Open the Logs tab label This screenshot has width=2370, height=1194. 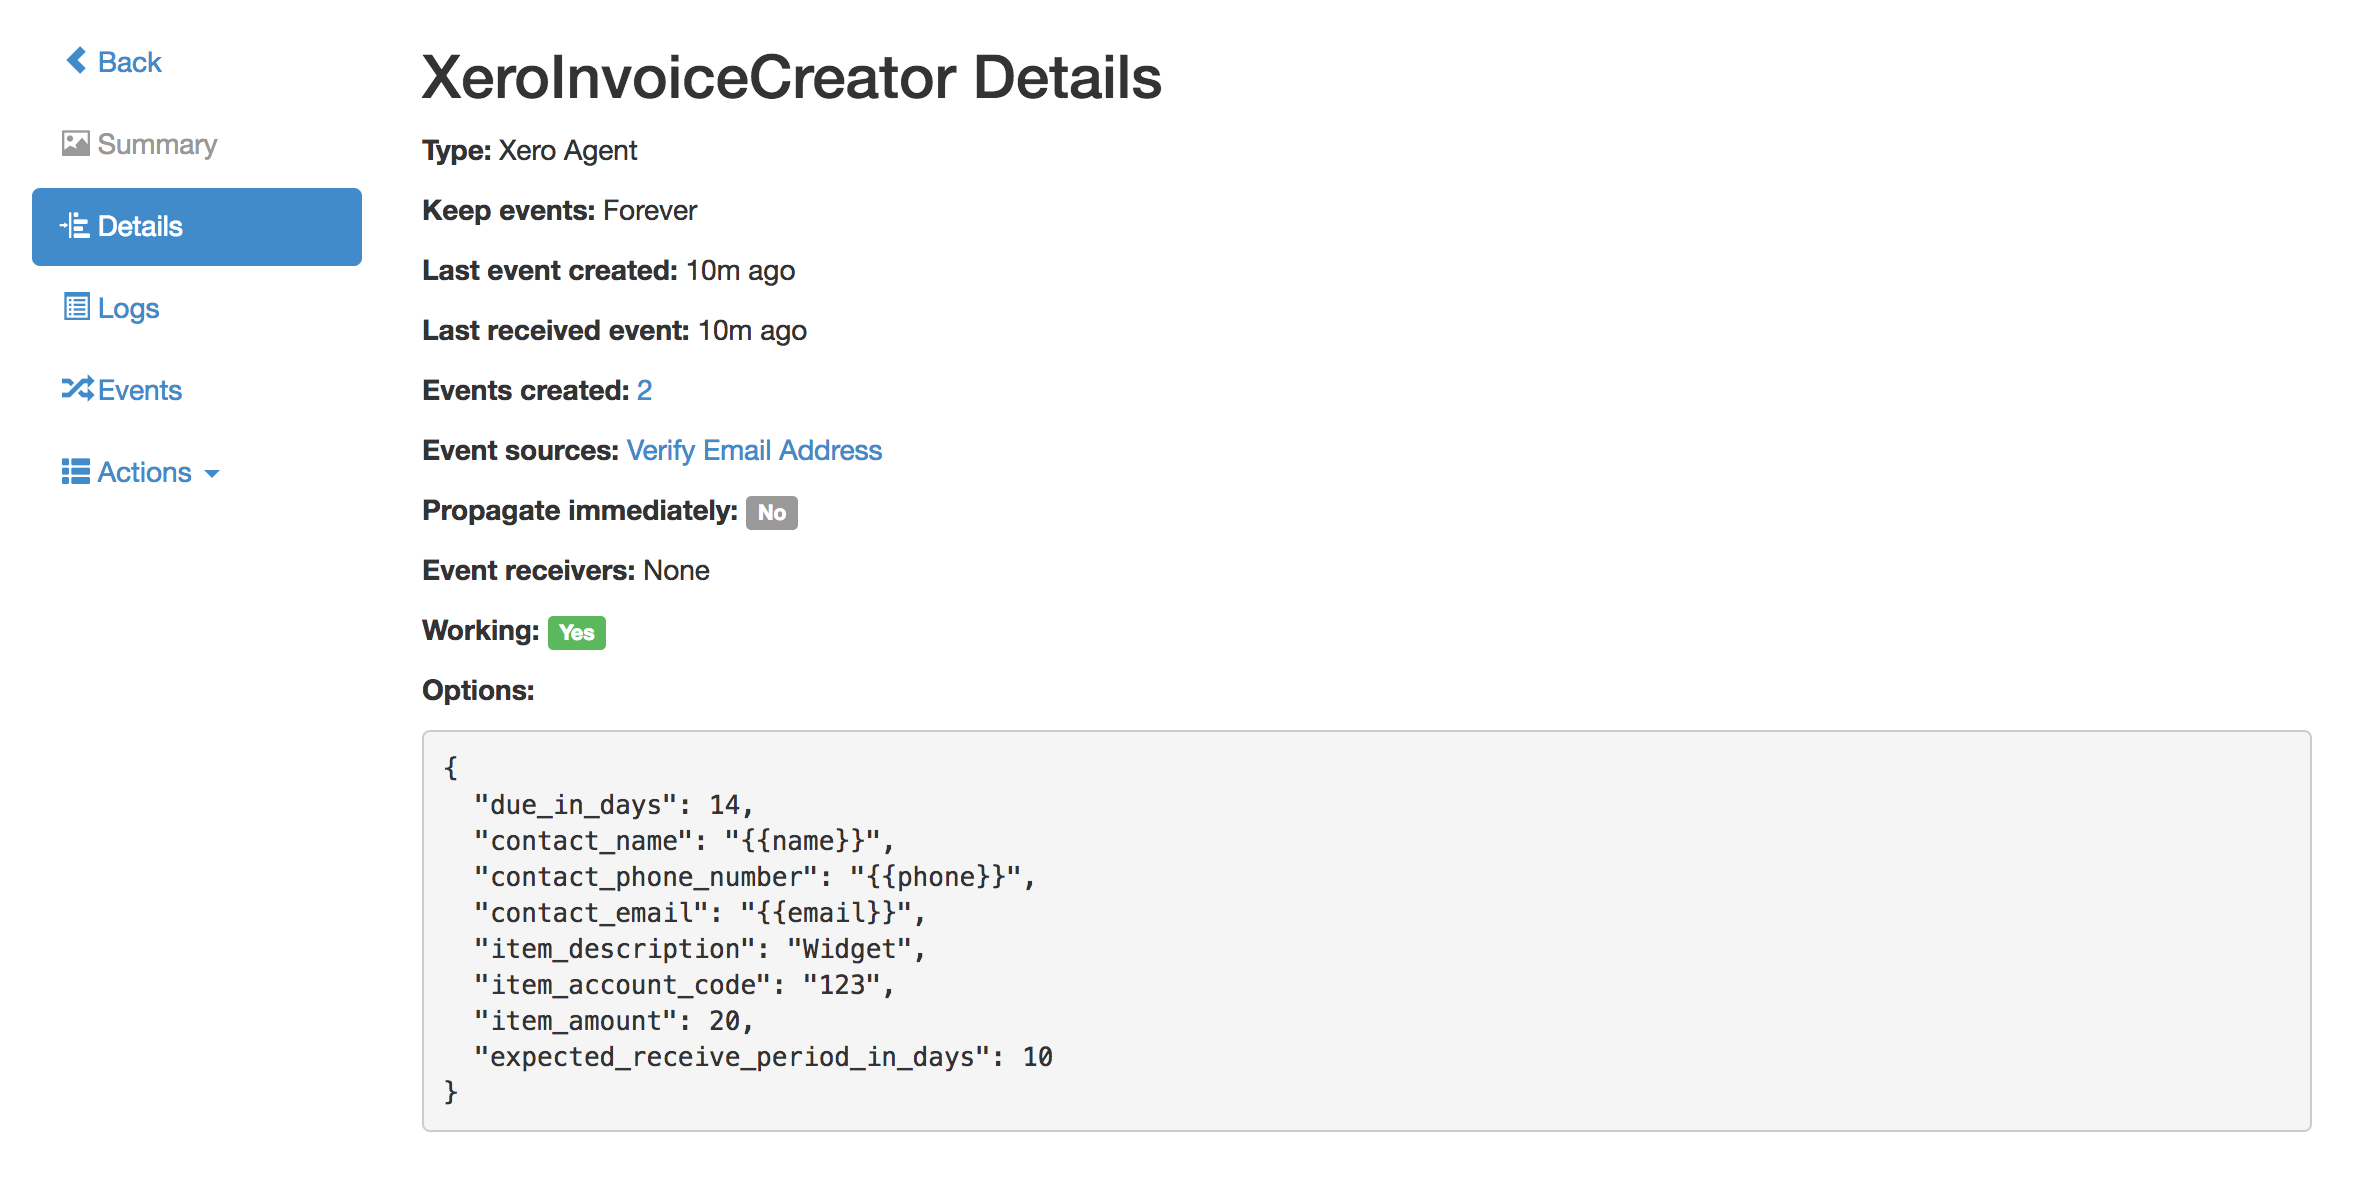pos(128,308)
